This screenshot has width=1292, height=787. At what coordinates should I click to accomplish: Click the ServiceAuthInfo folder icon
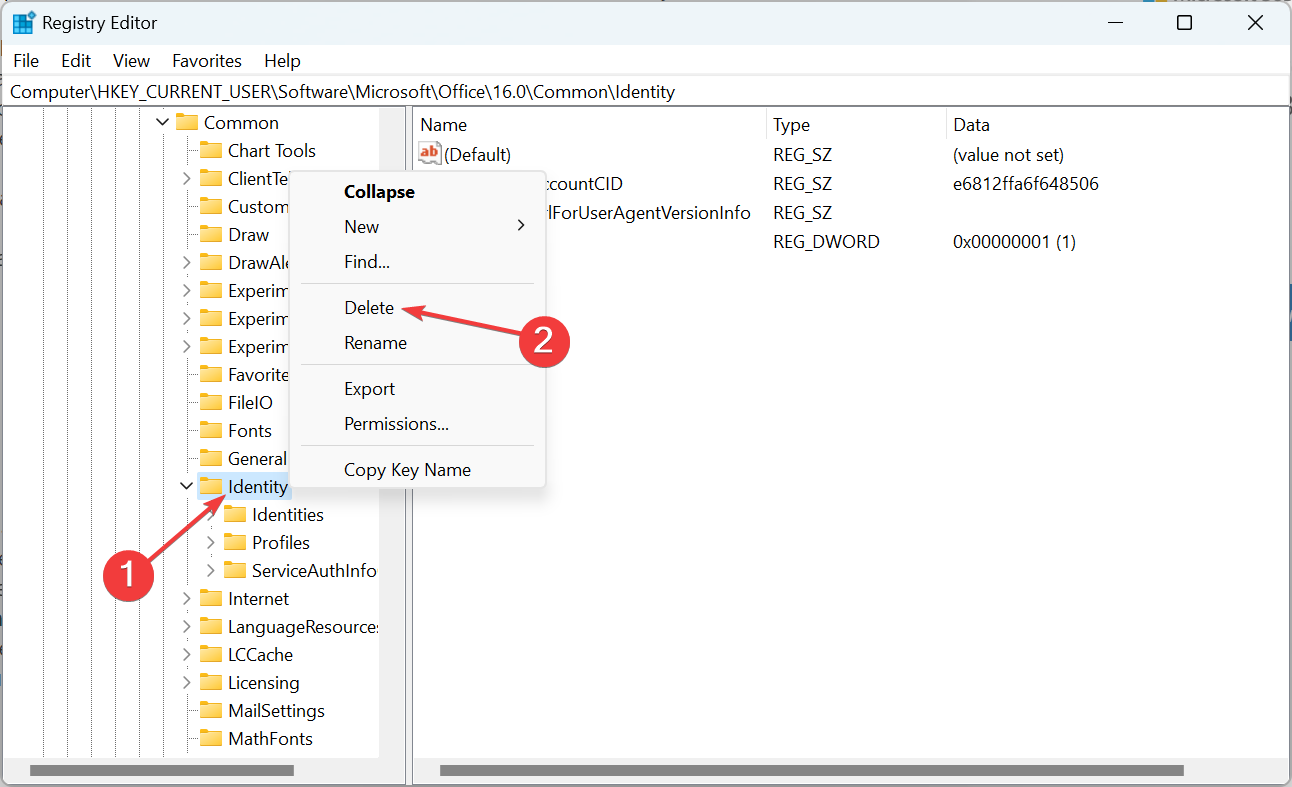tap(234, 570)
